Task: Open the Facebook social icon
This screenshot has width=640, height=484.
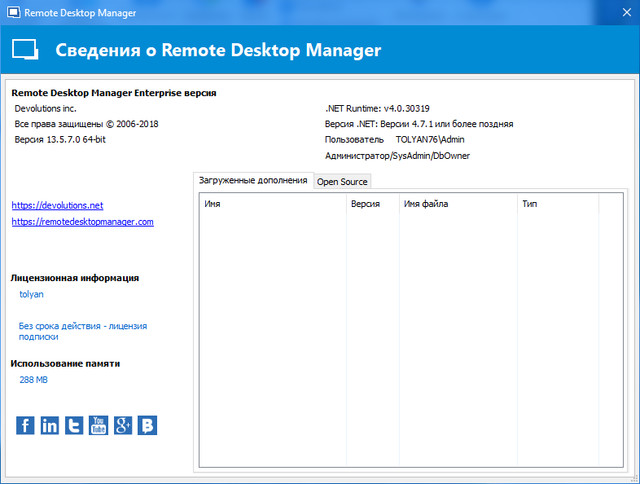Action: pos(25,425)
